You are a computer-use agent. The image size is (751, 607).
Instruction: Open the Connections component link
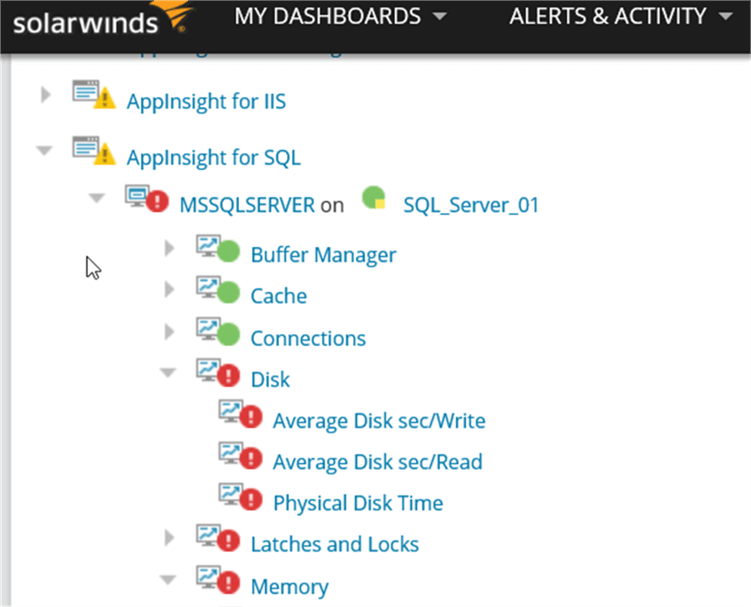pos(308,338)
